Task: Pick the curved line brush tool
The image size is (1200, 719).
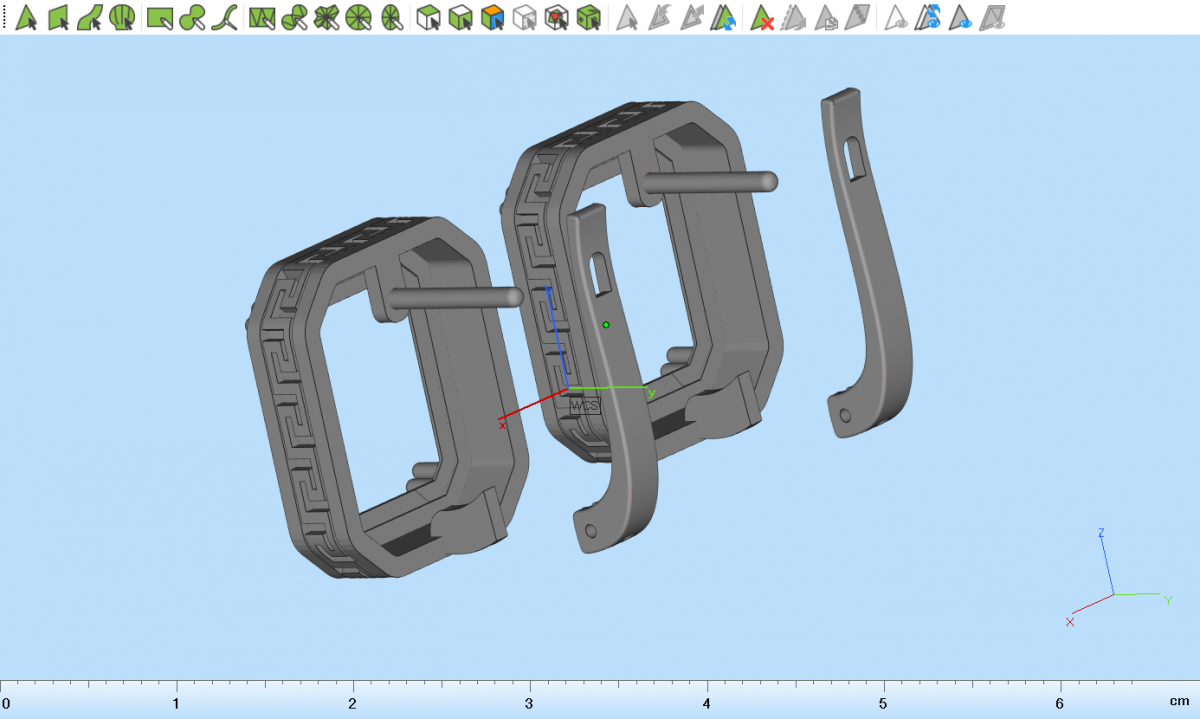Action: coord(228,17)
